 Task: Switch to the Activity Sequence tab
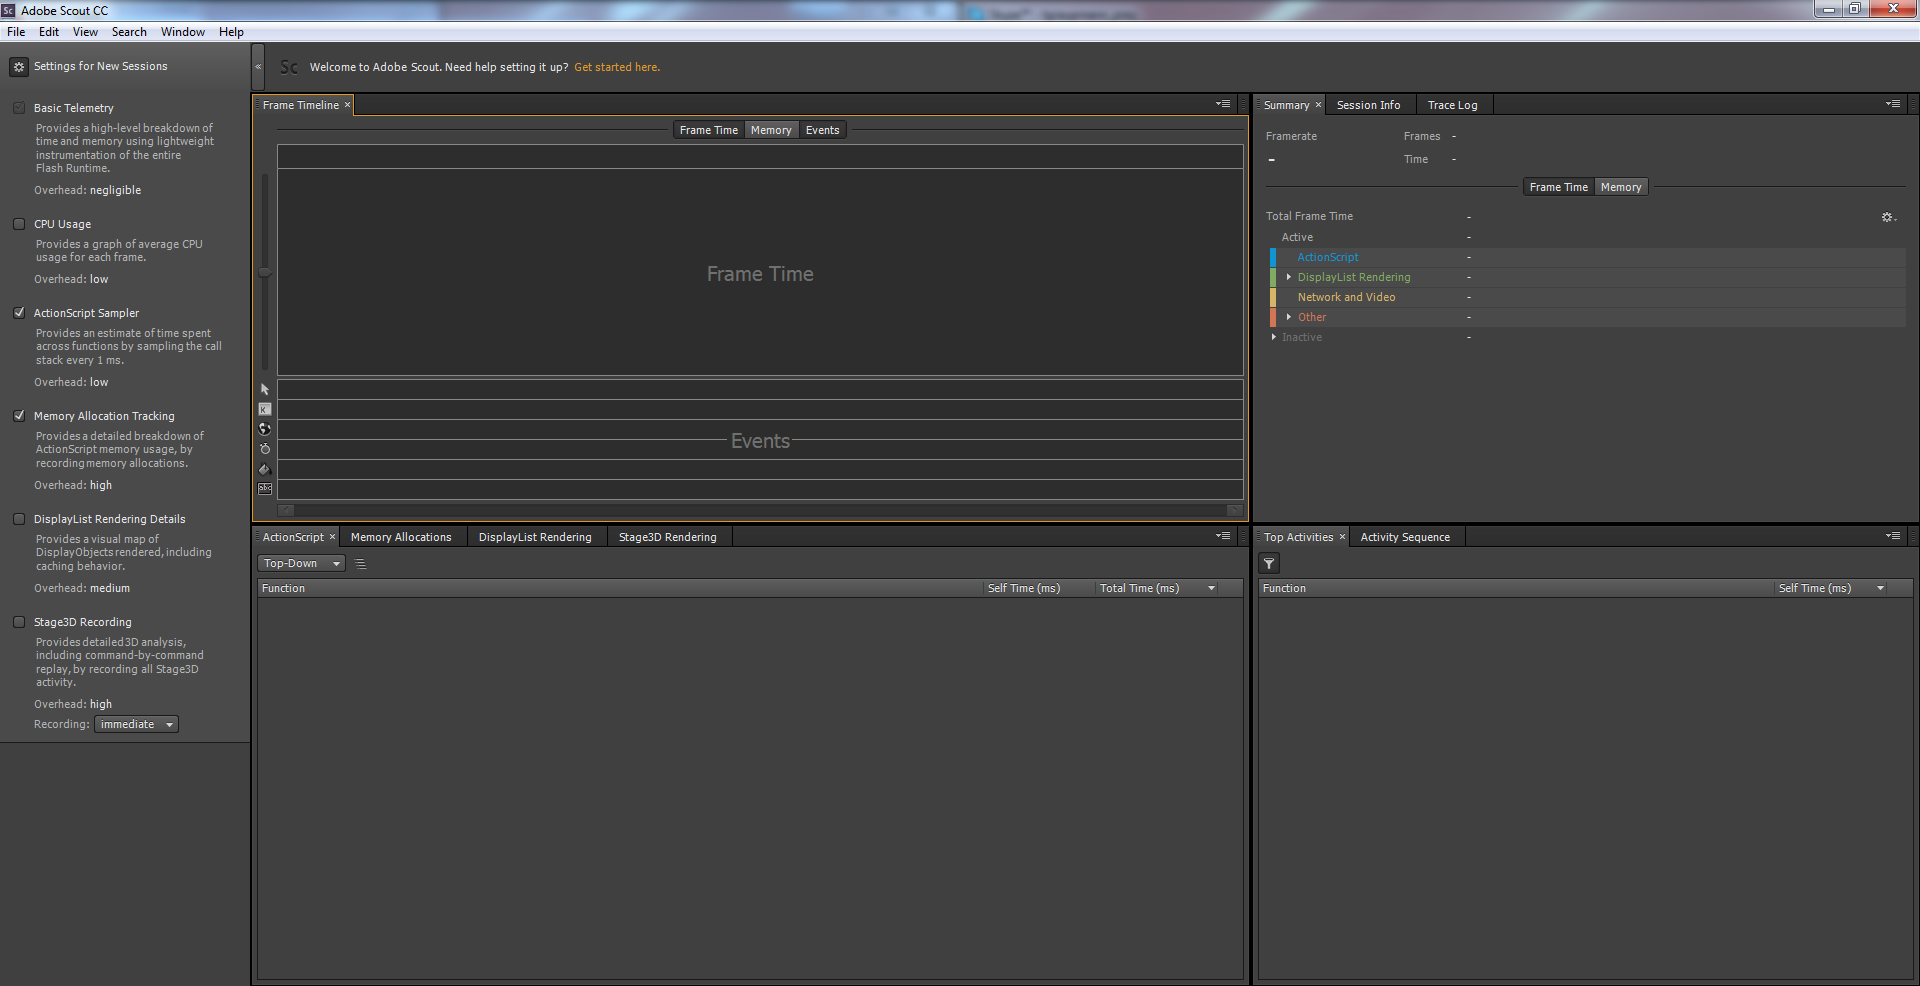(x=1405, y=537)
